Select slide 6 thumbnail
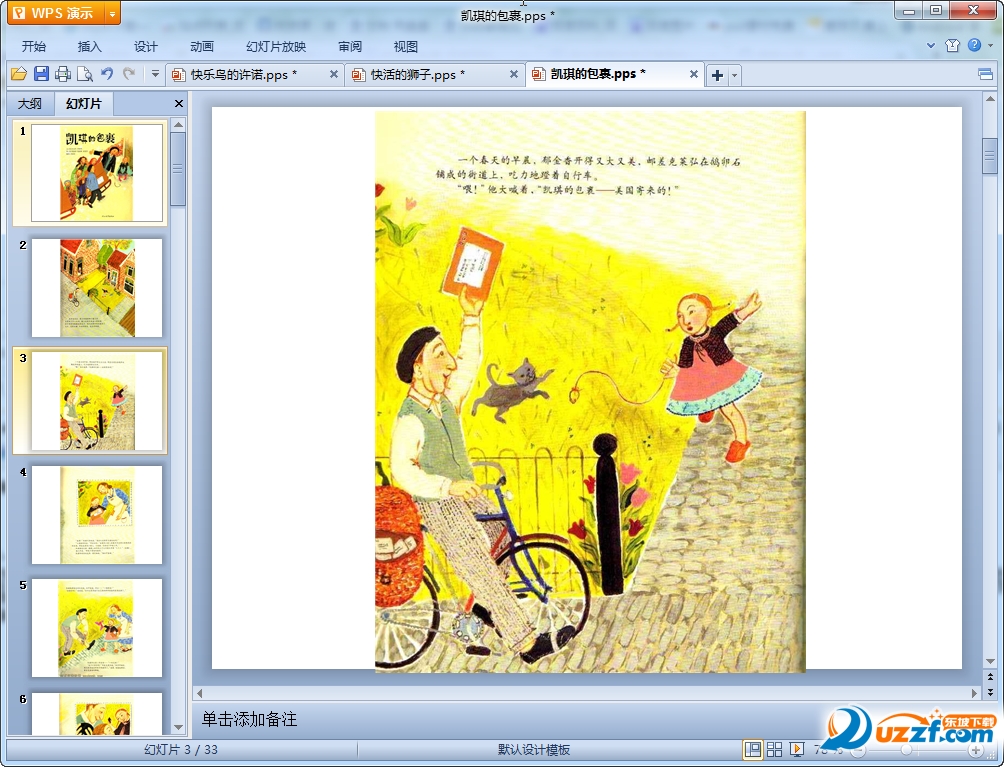 coord(97,714)
